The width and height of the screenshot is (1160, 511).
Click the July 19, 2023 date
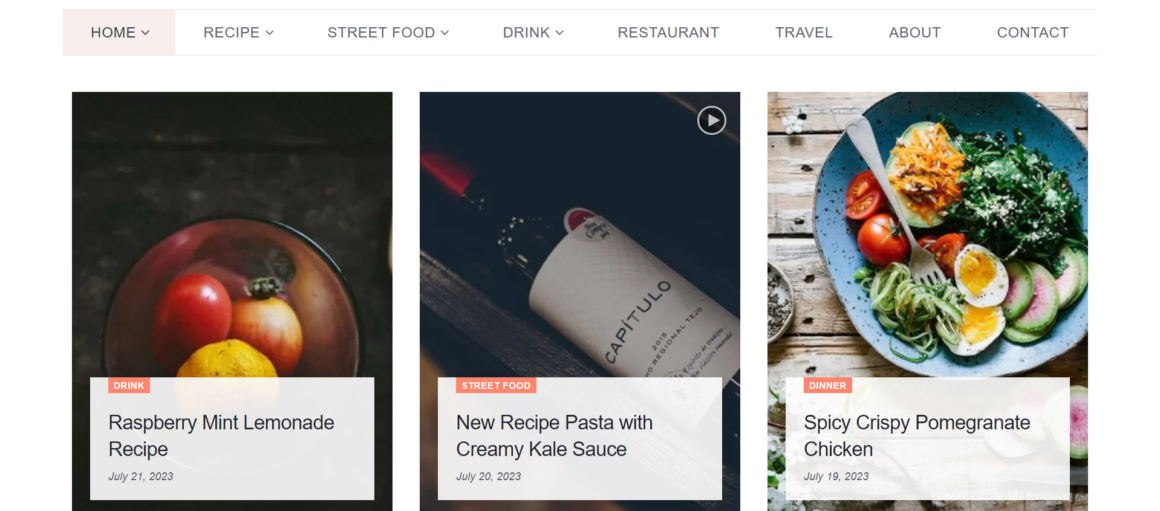pyautogui.click(x=836, y=476)
